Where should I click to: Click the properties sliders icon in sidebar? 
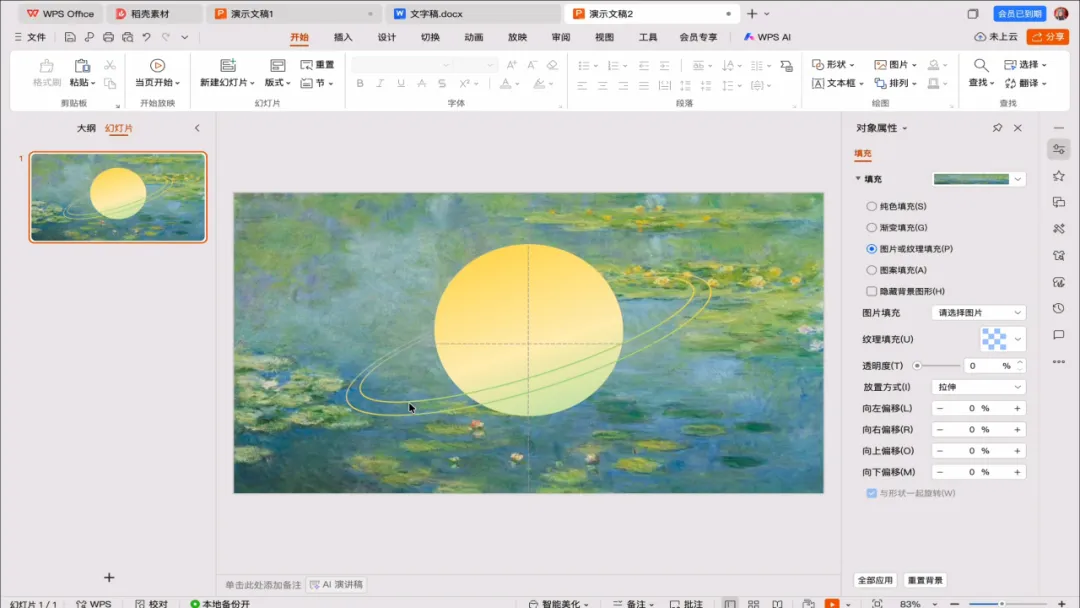(x=1059, y=149)
